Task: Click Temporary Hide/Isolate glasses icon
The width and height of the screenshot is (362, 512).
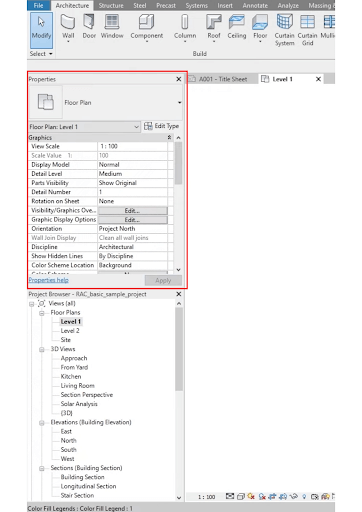Action: pyautogui.click(x=294, y=496)
